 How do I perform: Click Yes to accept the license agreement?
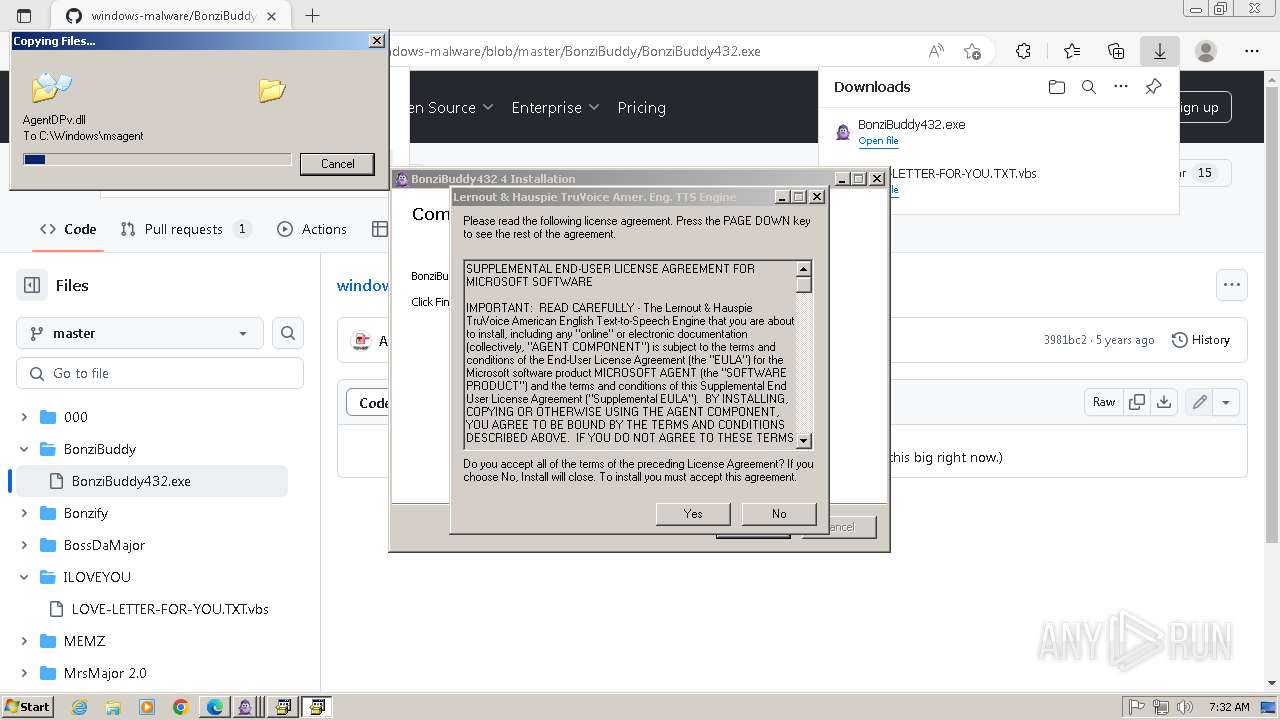(x=693, y=513)
